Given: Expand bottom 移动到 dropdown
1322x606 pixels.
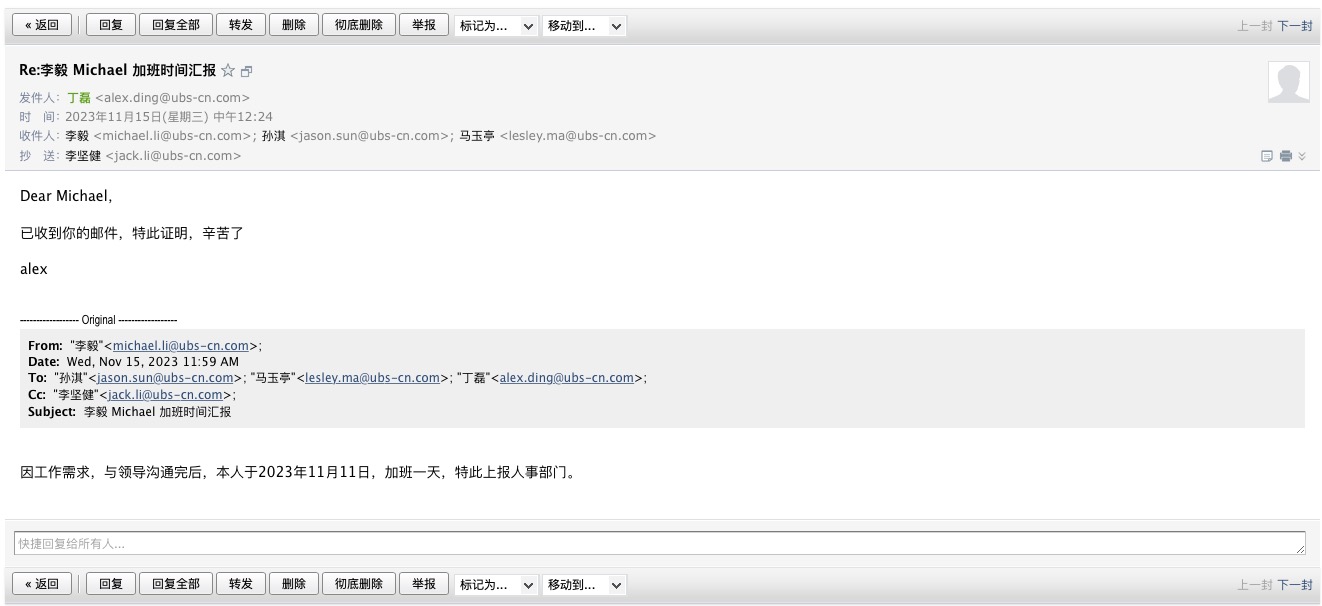Looking at the screenshot, I should click(584, 584).
